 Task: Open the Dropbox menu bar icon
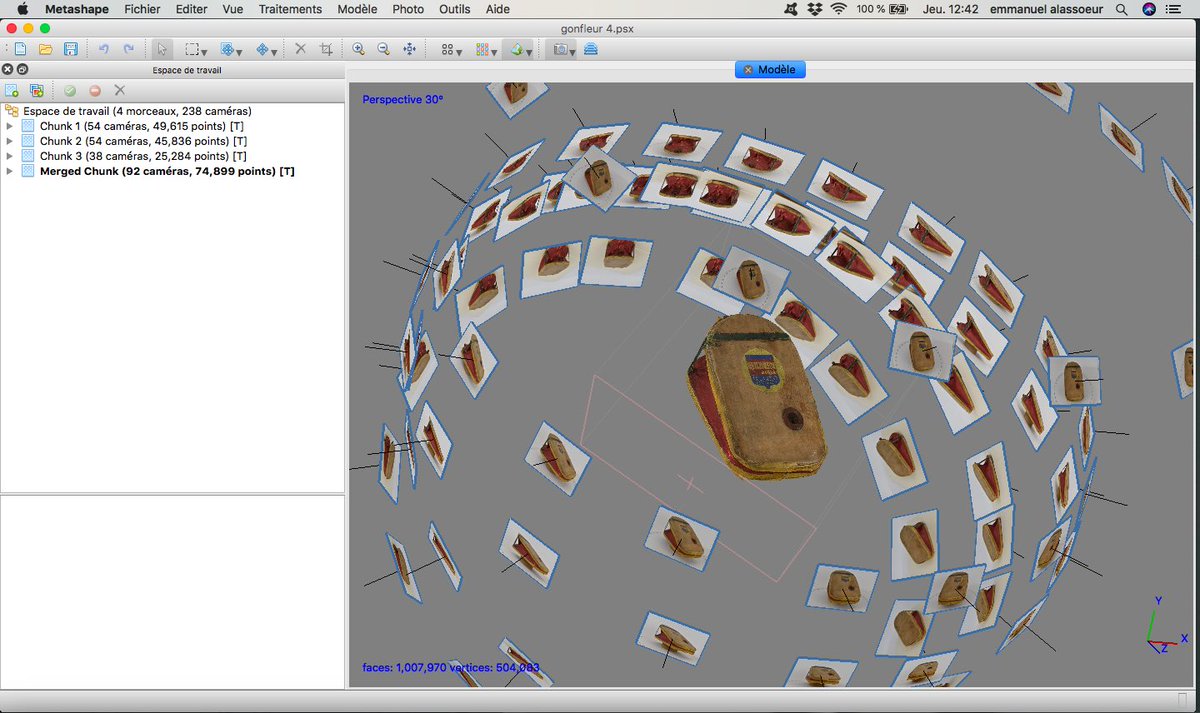(813, 9)
